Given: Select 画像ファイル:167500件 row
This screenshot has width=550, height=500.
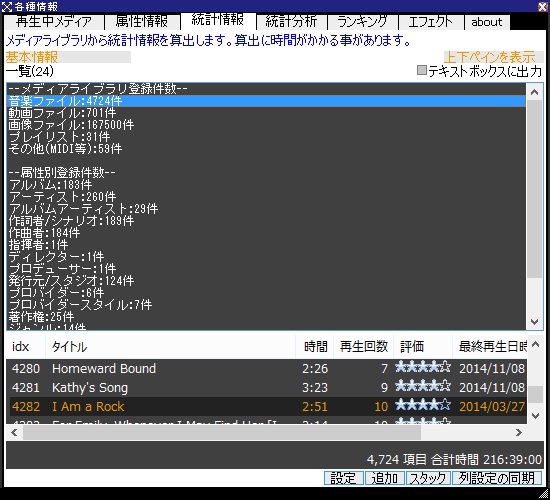Looking at the screenshot, I should 266,125.
